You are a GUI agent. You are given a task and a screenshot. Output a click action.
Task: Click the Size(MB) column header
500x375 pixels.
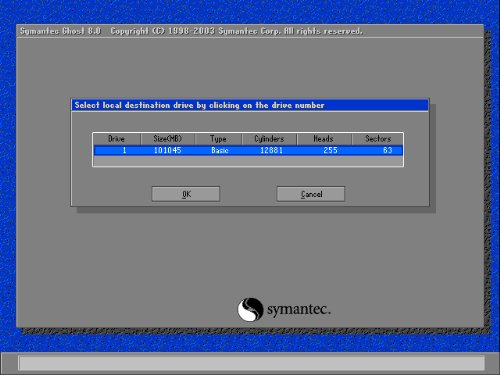click(168, 139)
